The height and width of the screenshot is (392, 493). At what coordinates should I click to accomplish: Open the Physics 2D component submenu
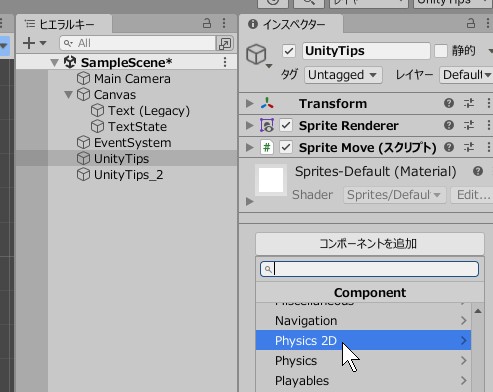coord(363,340)
